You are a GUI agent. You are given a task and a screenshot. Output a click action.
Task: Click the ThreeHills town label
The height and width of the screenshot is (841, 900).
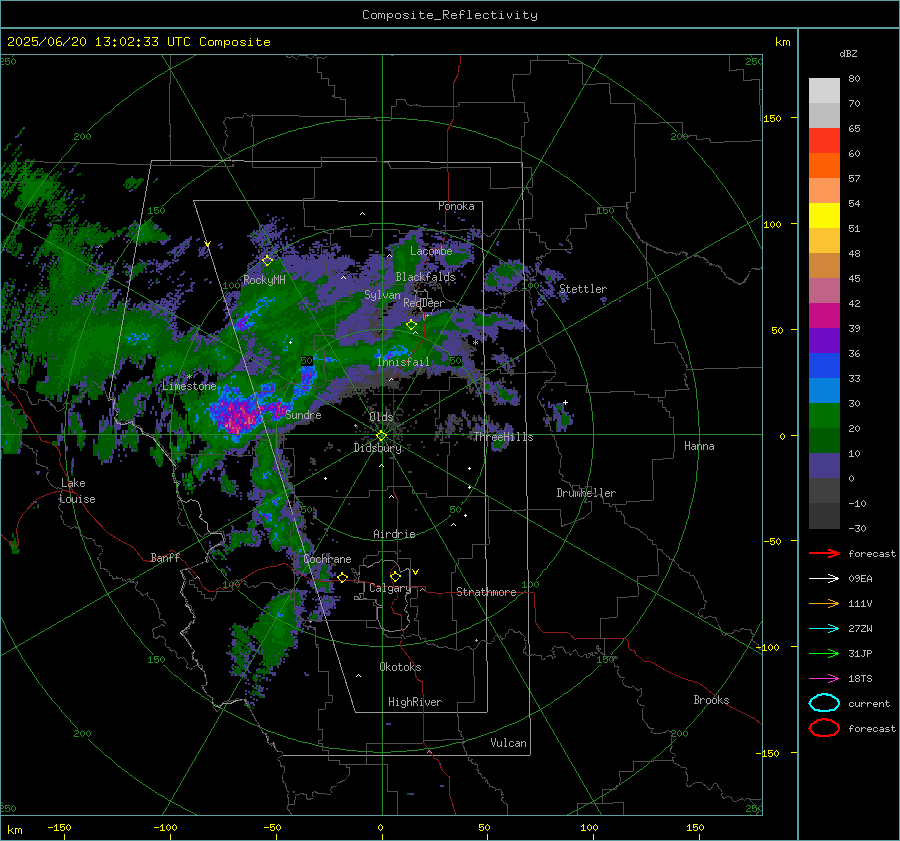[503, 437]
